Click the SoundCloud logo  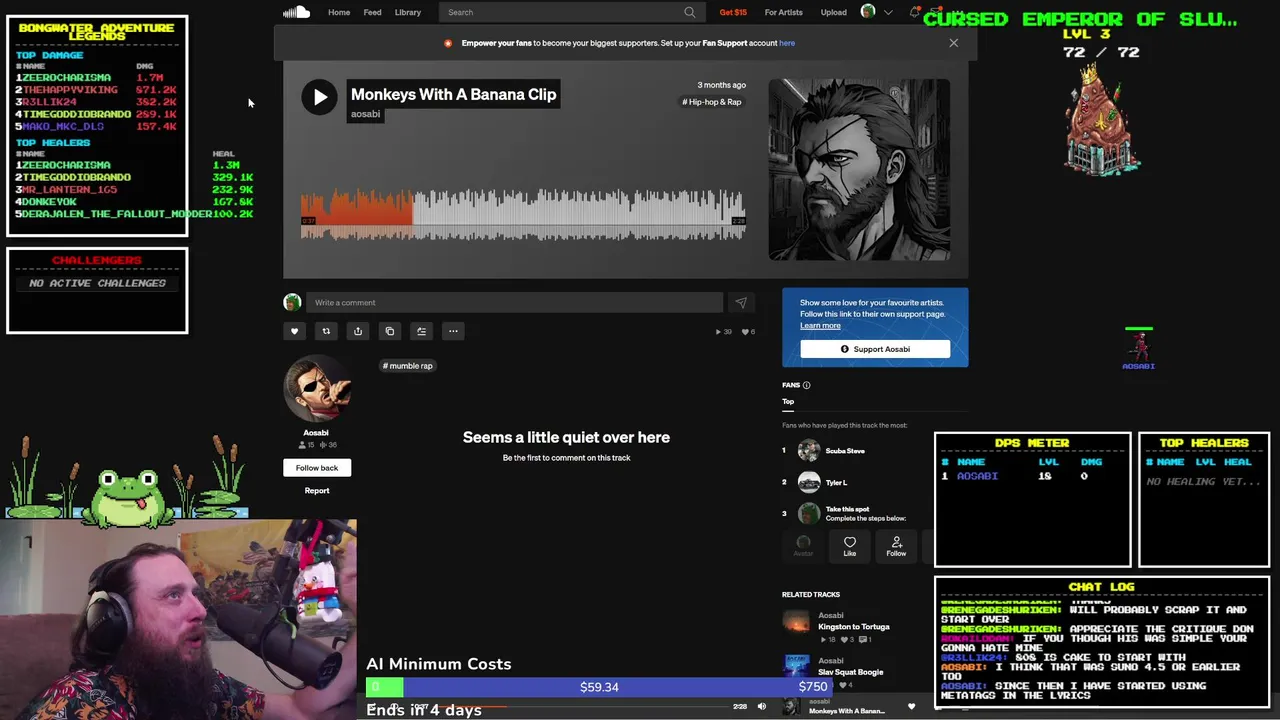[x=296, y=12]
